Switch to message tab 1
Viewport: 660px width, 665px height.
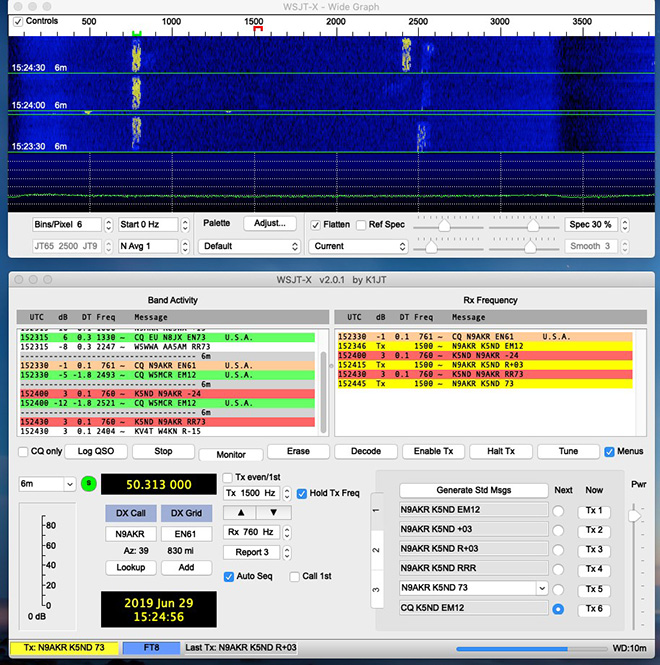pos(377,511)
